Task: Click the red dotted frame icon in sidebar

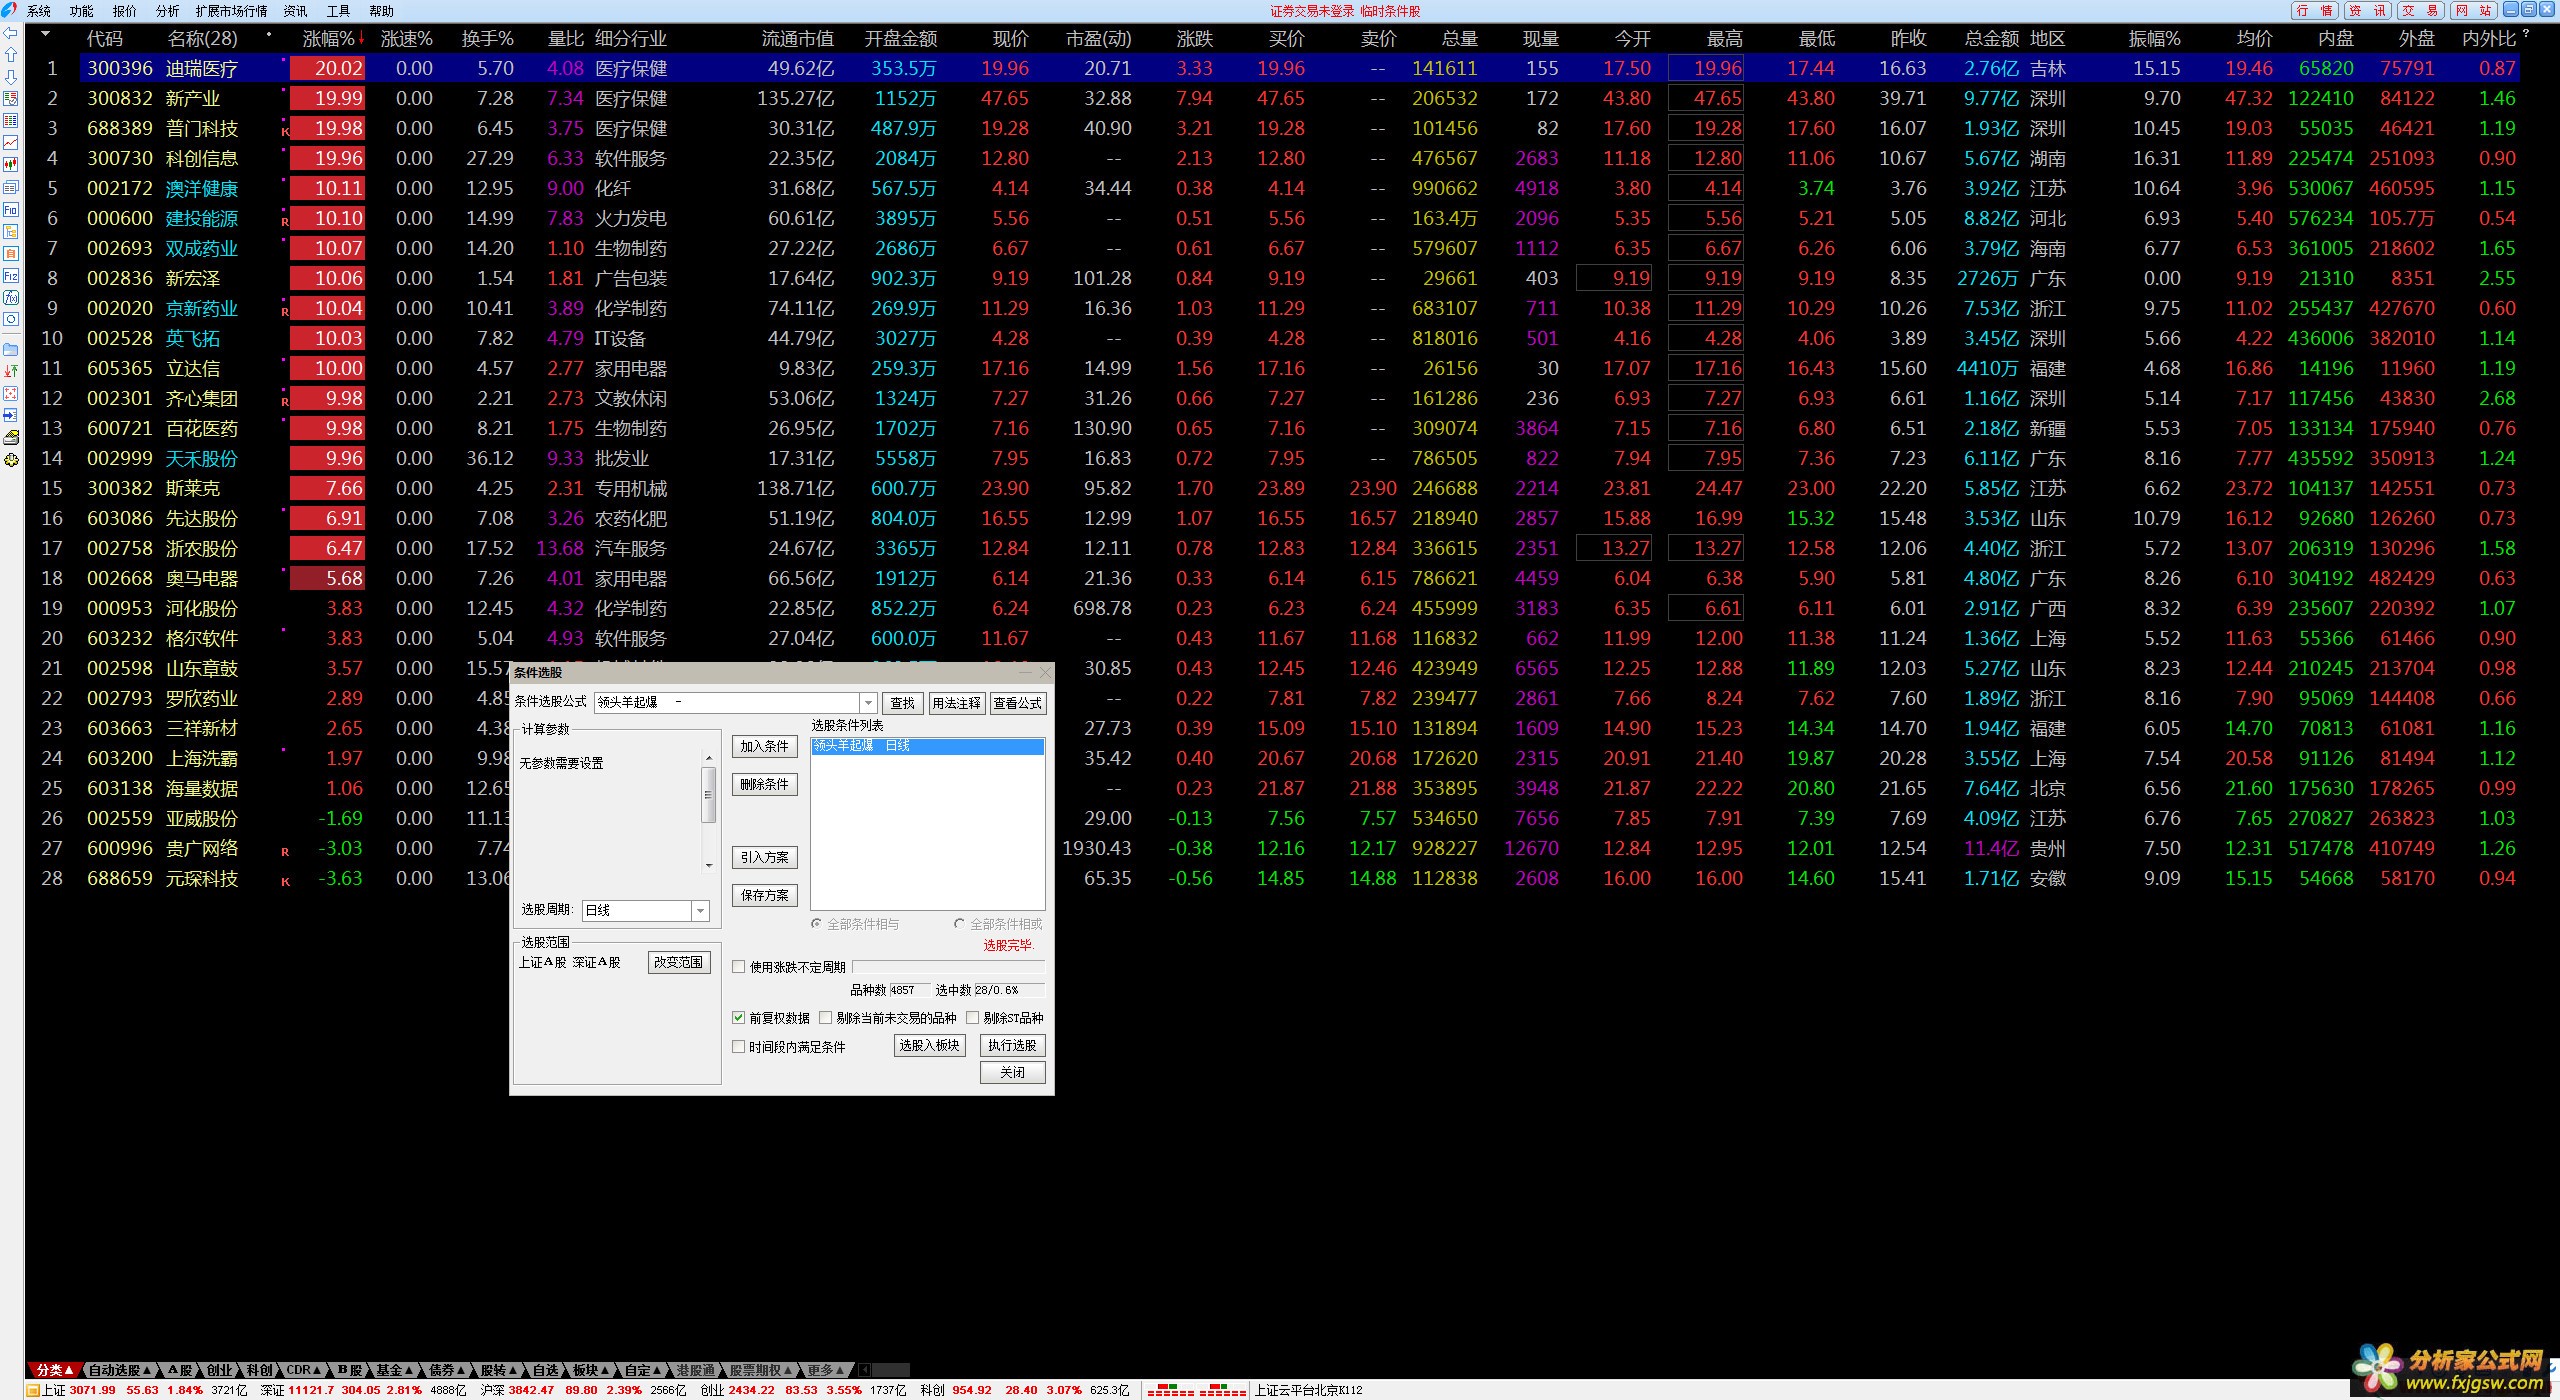Action: [x=11, y=393]
